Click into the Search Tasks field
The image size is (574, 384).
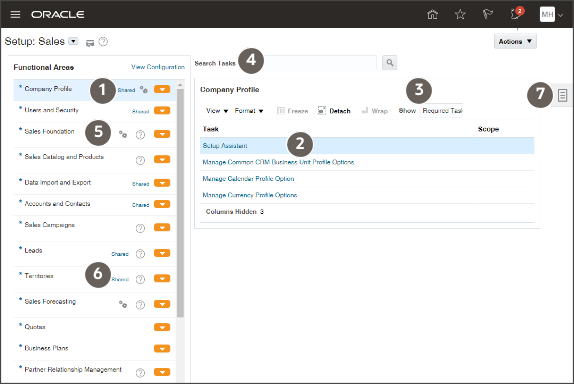click(x=320, y=63)
